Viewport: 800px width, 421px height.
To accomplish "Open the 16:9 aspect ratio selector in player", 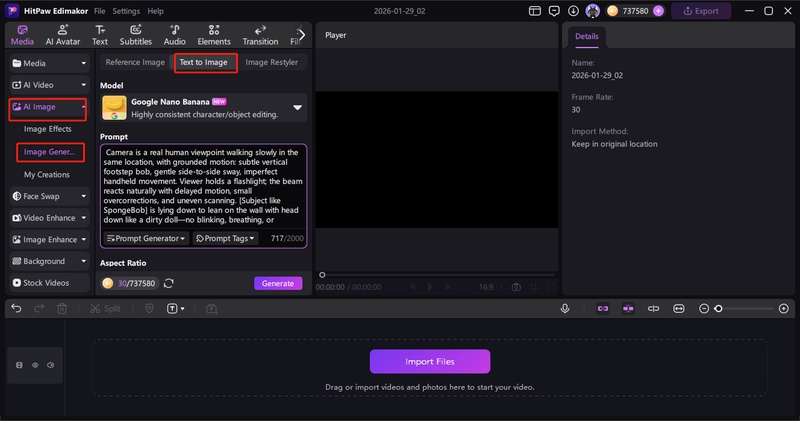I will click(489, 287).
